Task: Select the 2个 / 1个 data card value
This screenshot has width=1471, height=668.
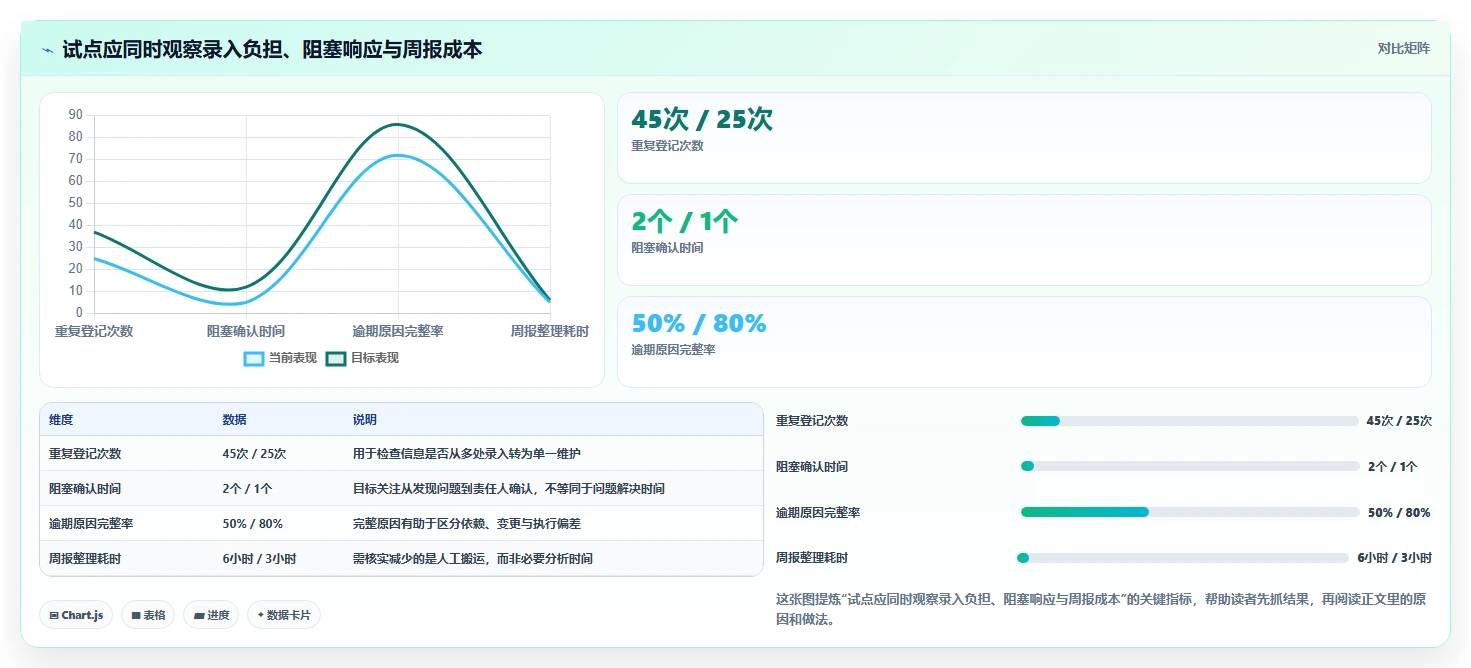Action: (x=685, y=222)
